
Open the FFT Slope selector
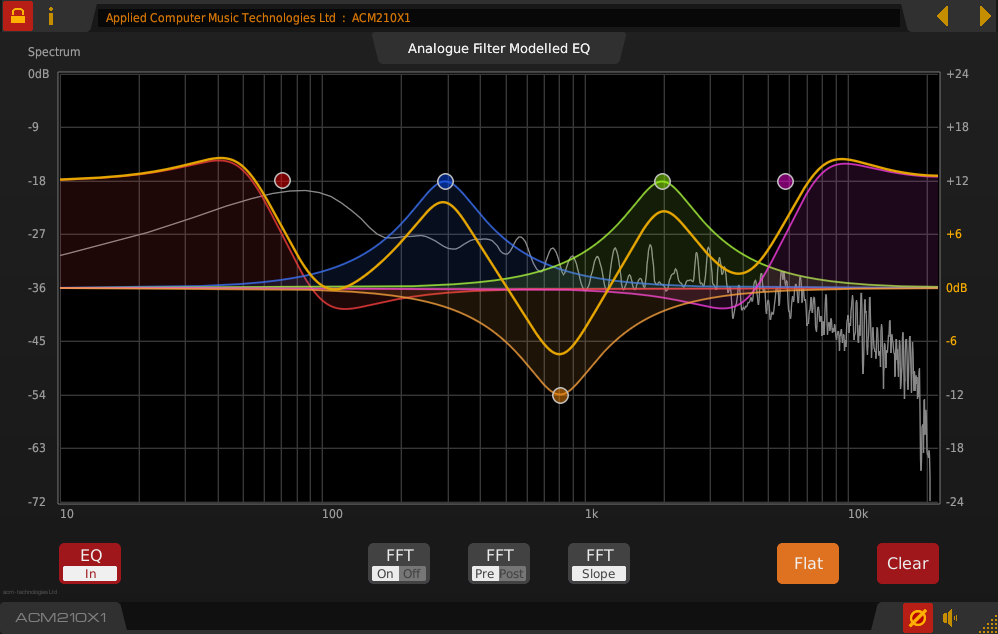pyautogui.click(x=599, y=574)
